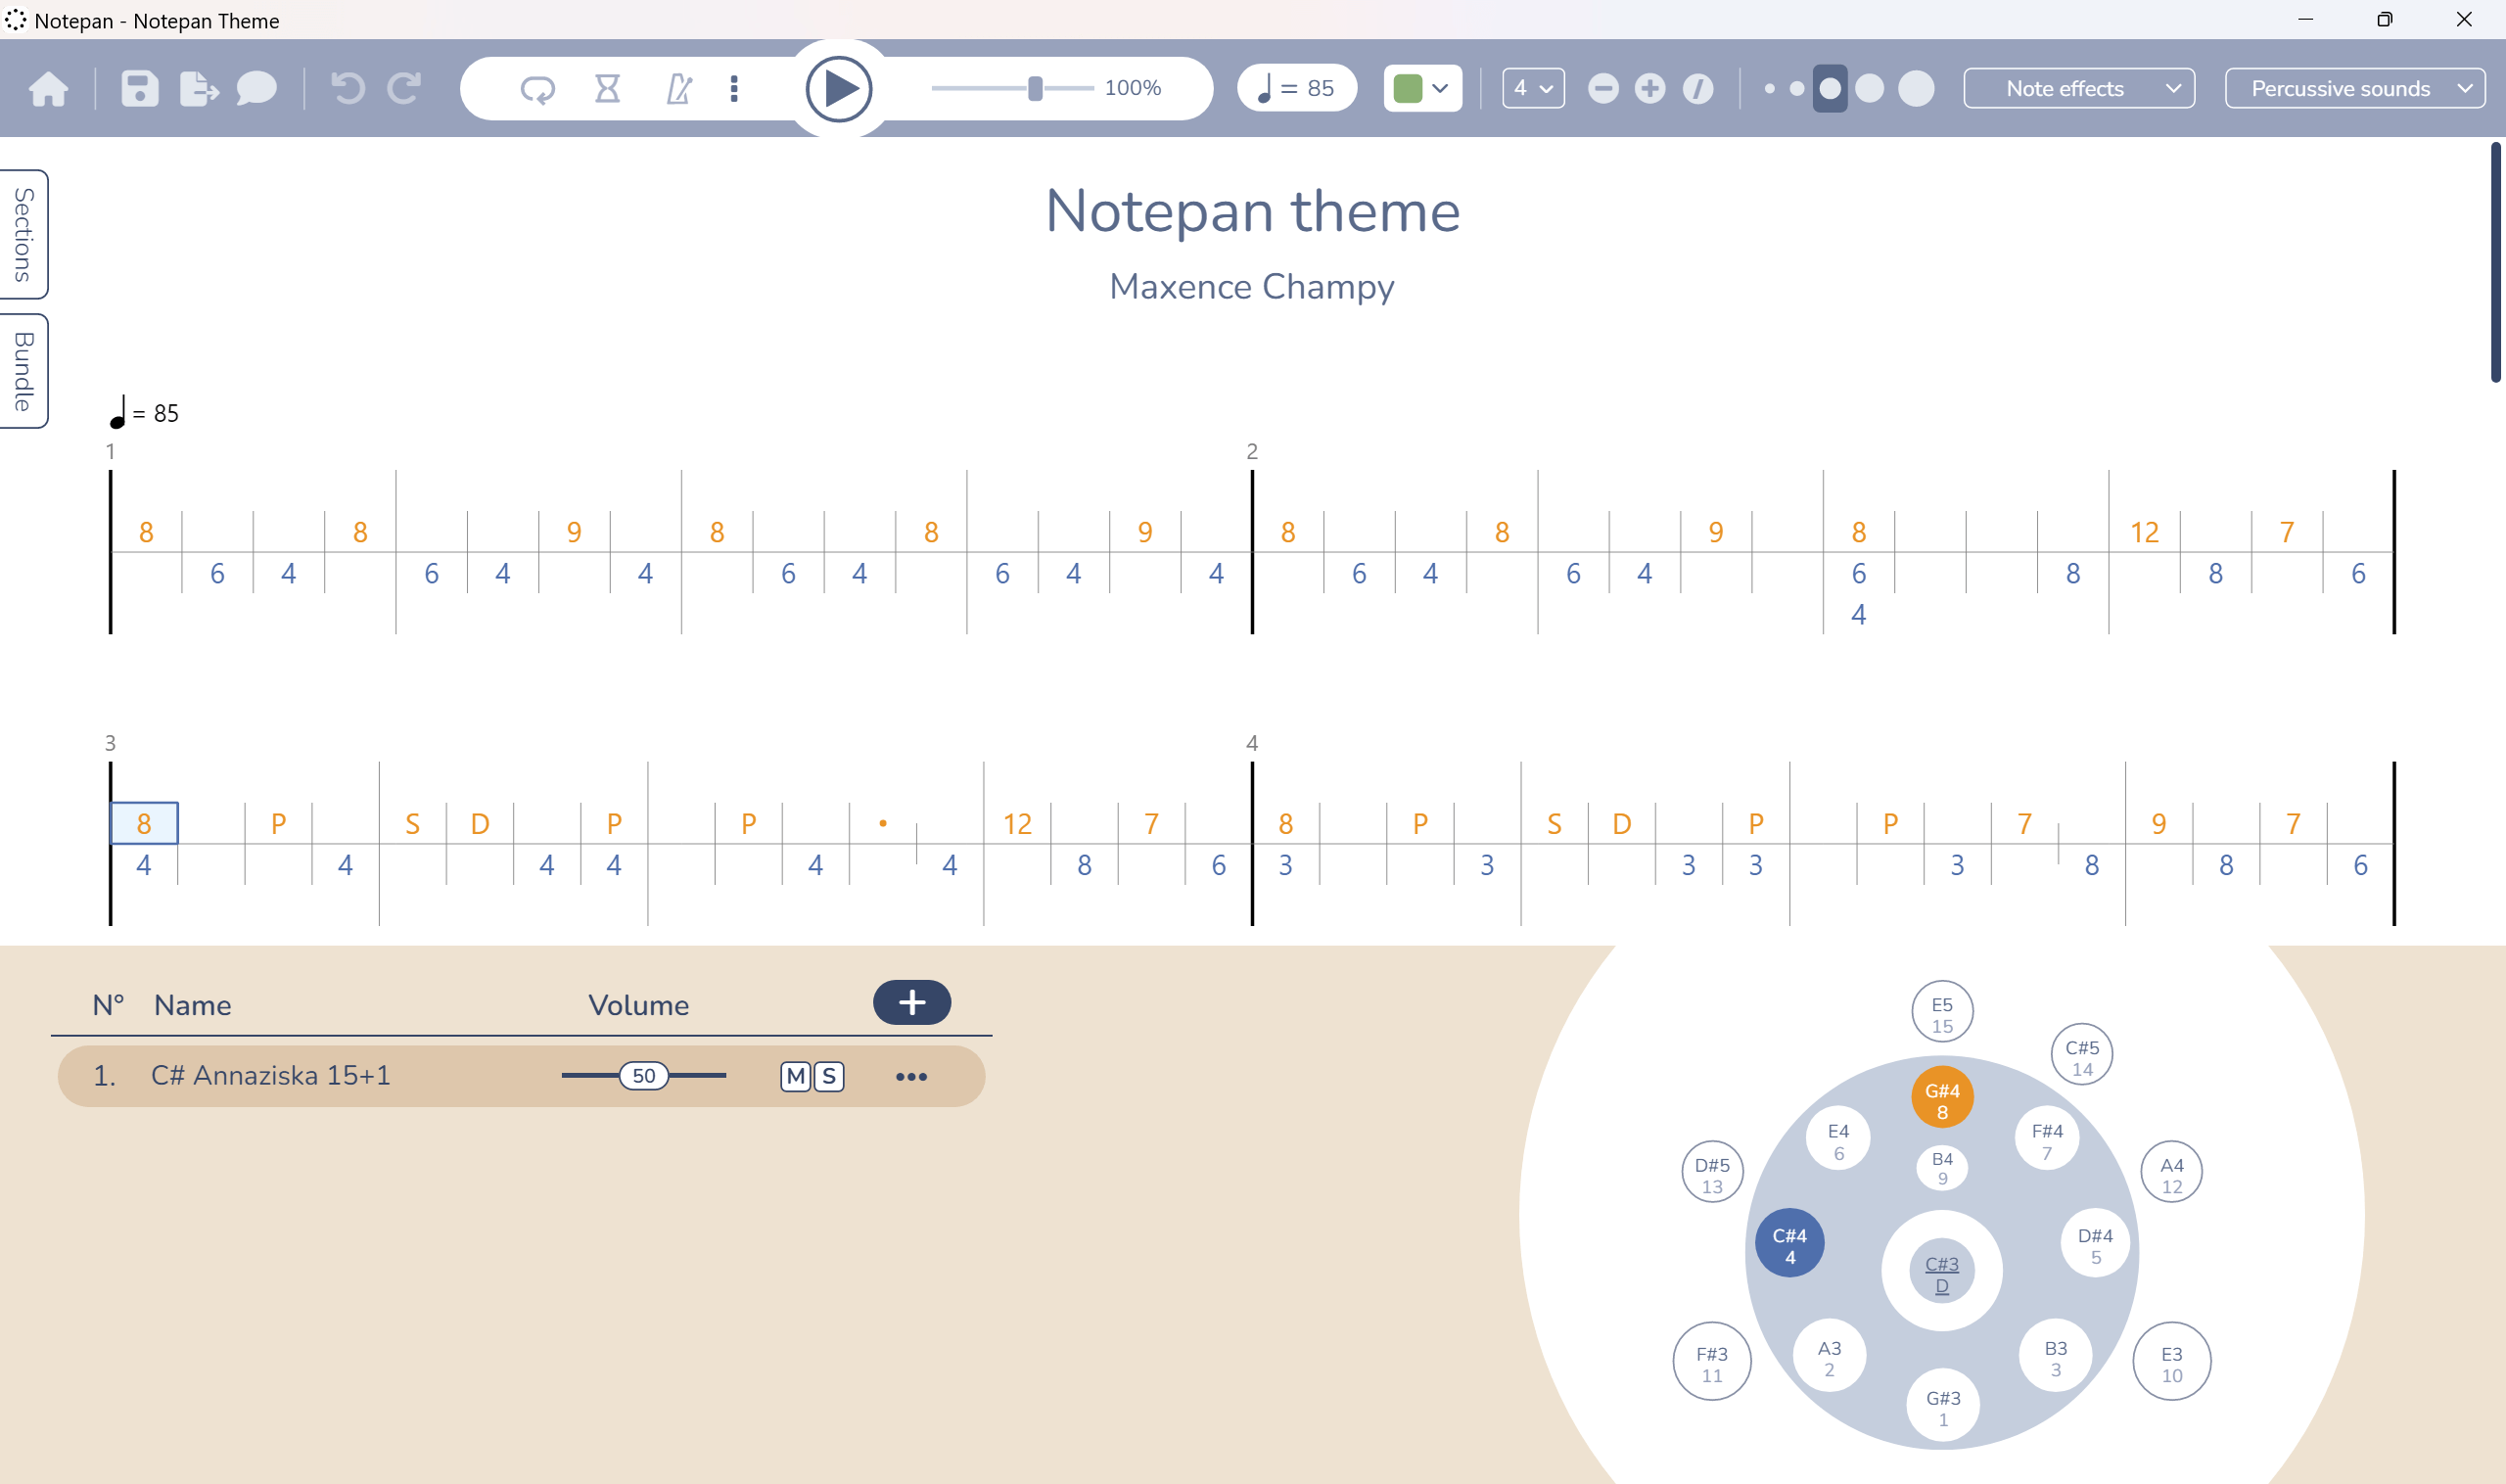This screenshot has height=1484, width=2506.
Task: Tap the D#4 5 handpan note
Action: [2095, 1243]
